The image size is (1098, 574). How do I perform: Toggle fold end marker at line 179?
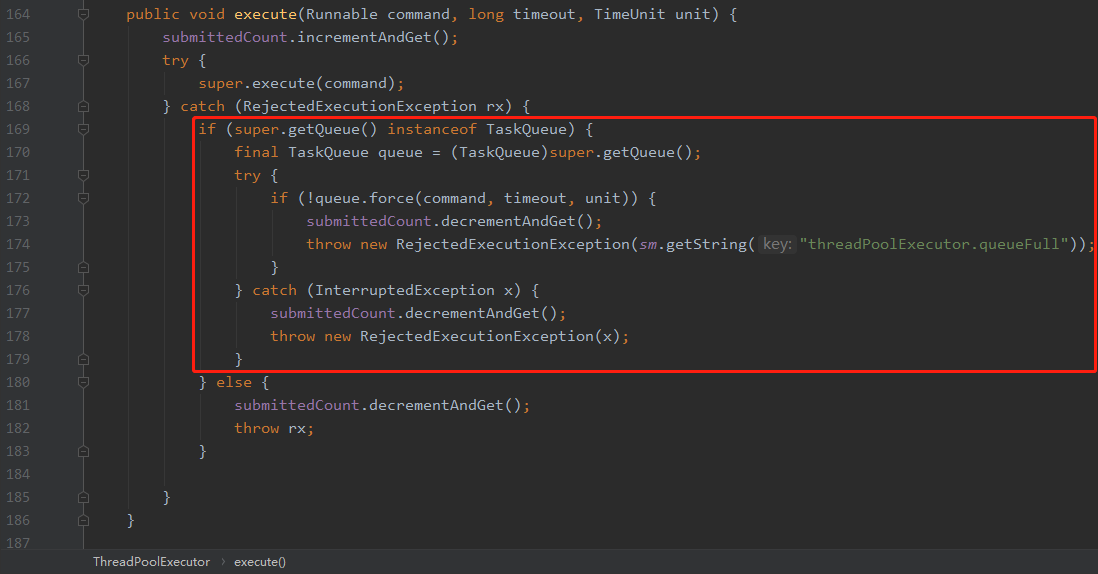pos(83,359)
